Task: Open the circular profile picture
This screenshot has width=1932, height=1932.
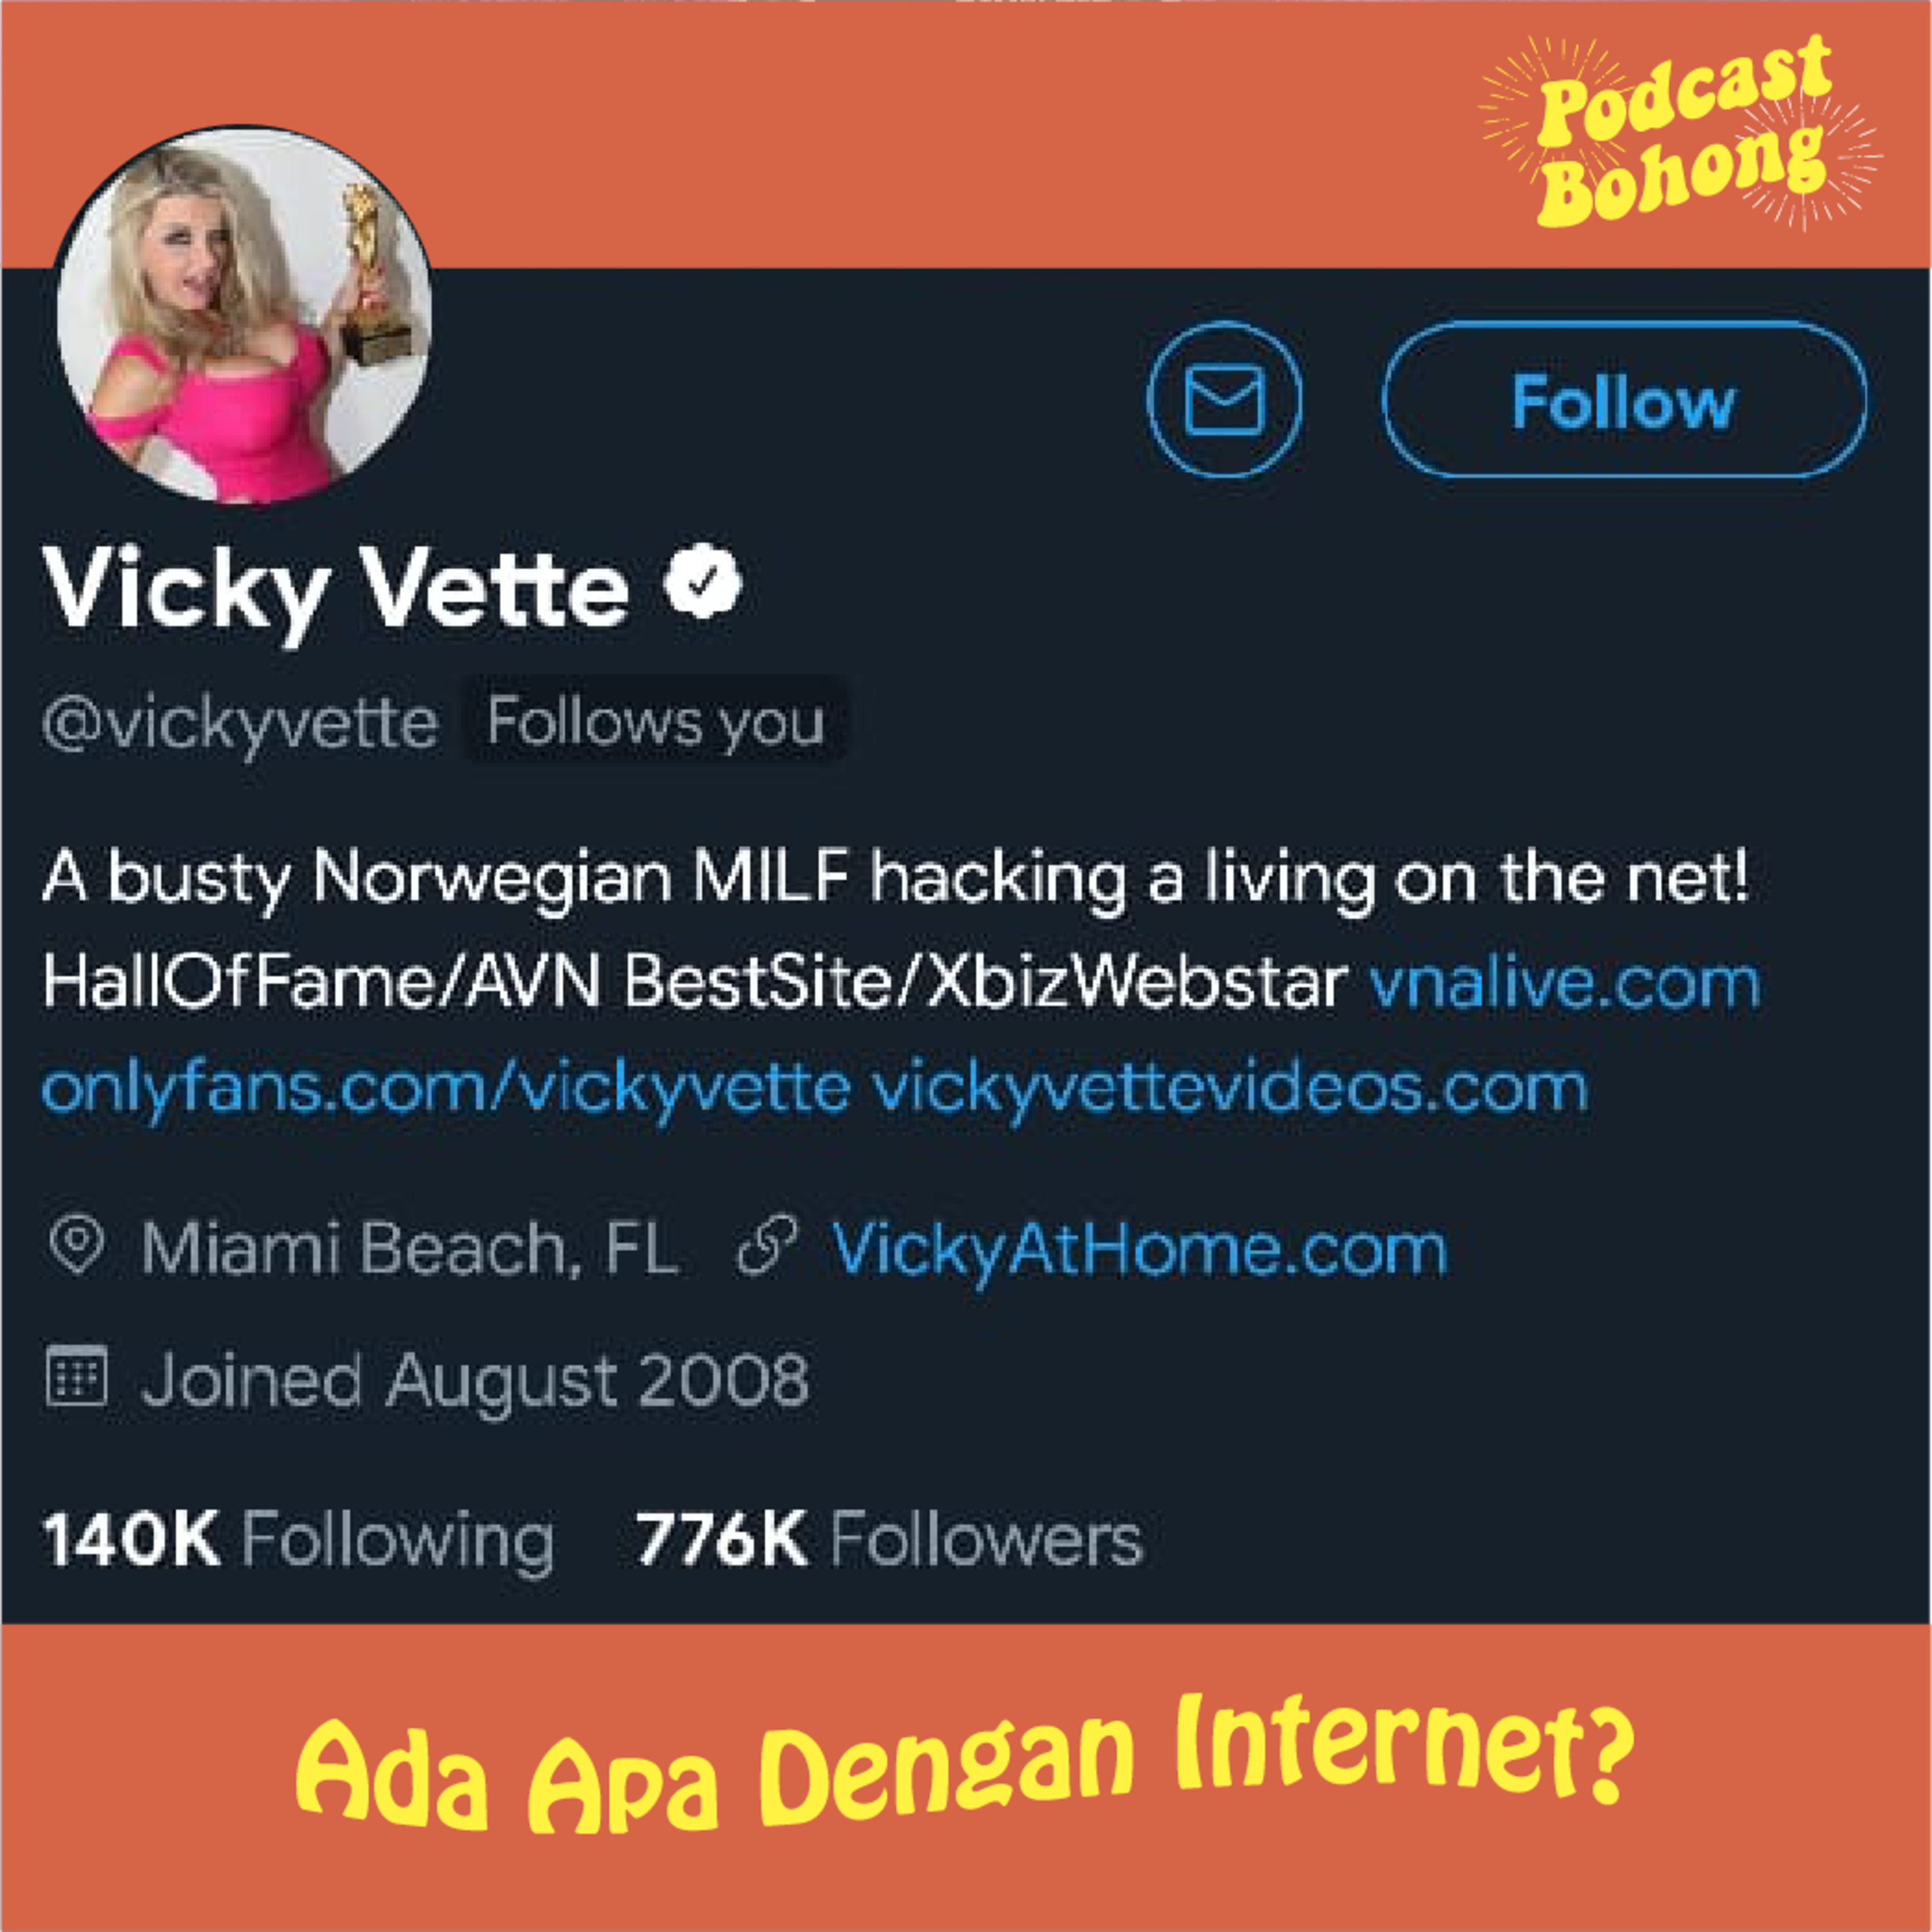Action: coord(244,314)
